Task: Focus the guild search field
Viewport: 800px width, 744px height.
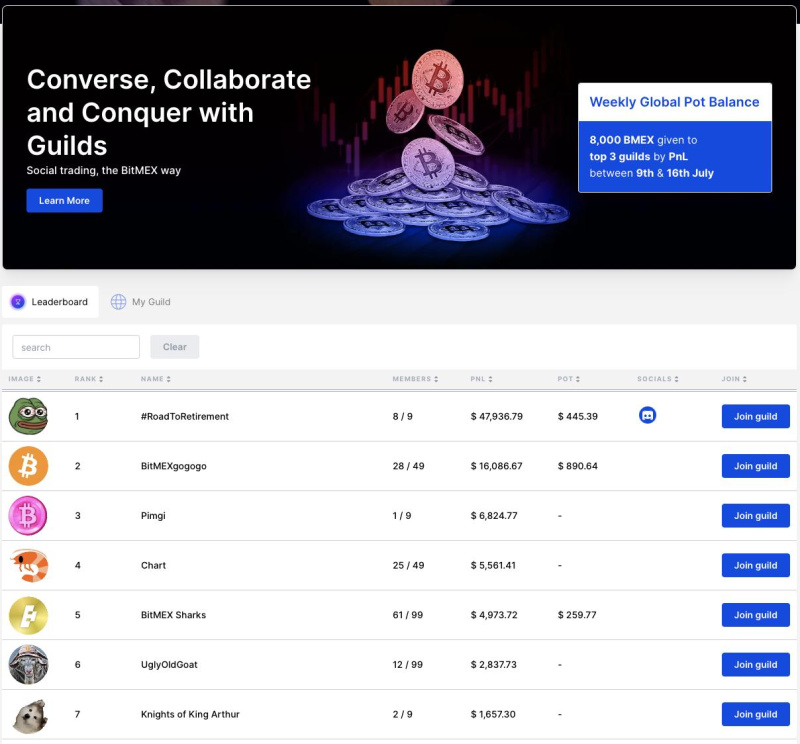Action: click(76, 347)
